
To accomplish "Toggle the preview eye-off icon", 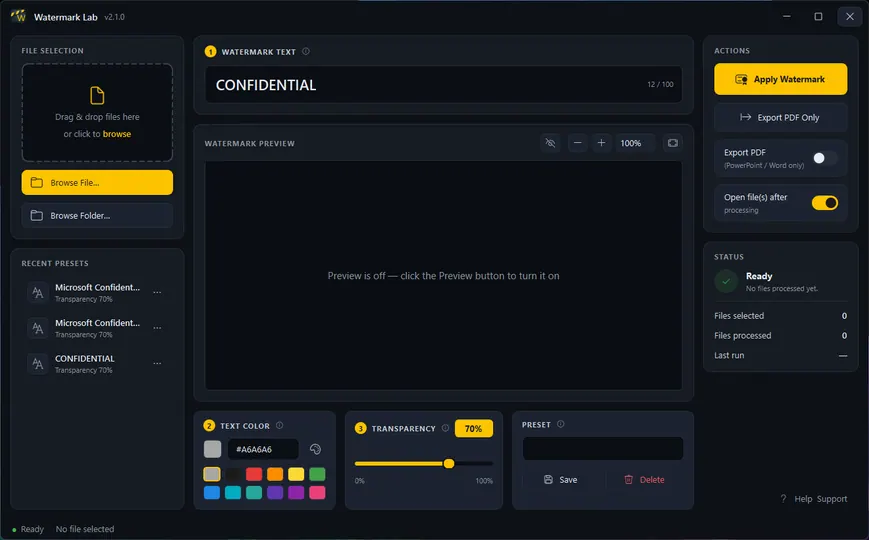I will (550, 143).
